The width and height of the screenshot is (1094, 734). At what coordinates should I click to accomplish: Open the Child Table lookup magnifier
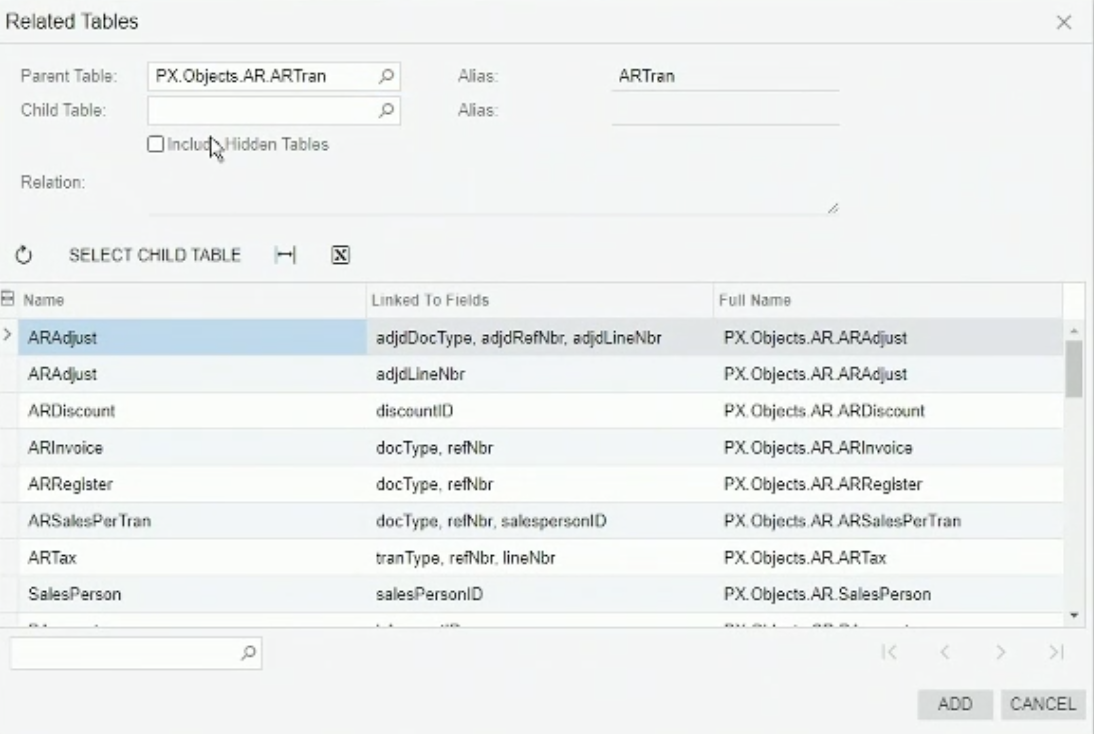click(386, 110)
